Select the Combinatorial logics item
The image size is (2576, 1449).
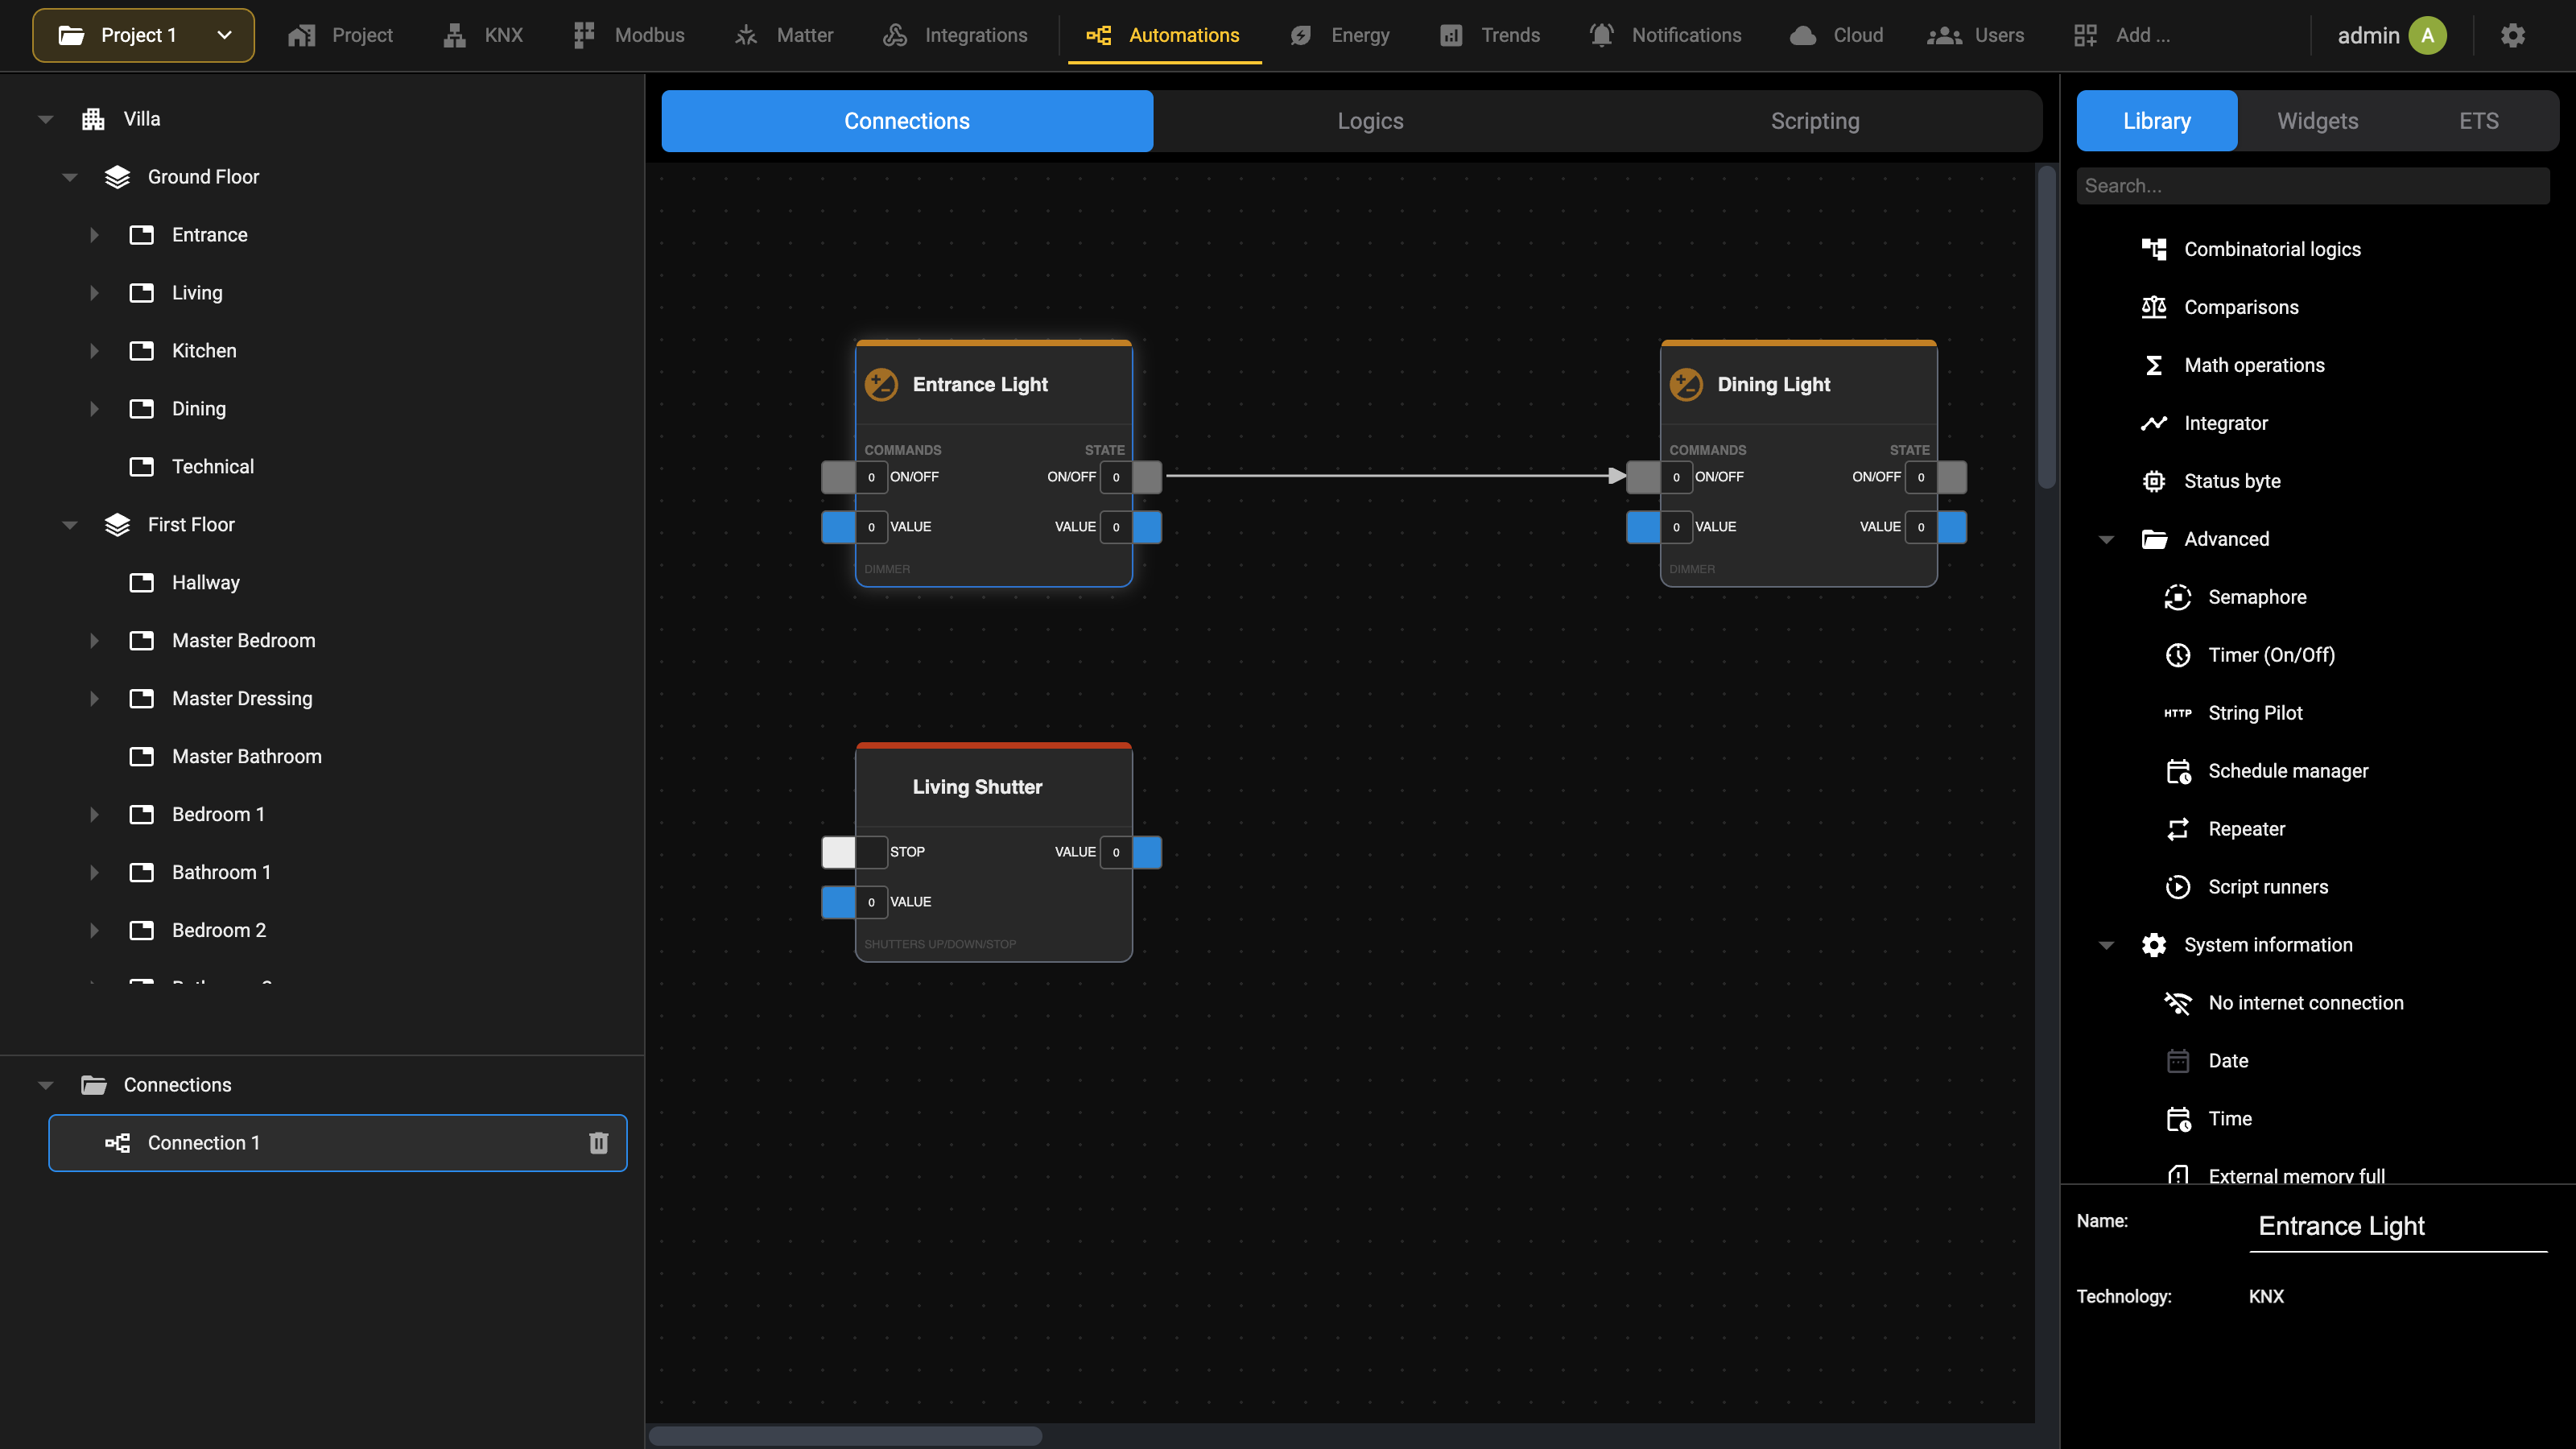tap(2271, 249)
